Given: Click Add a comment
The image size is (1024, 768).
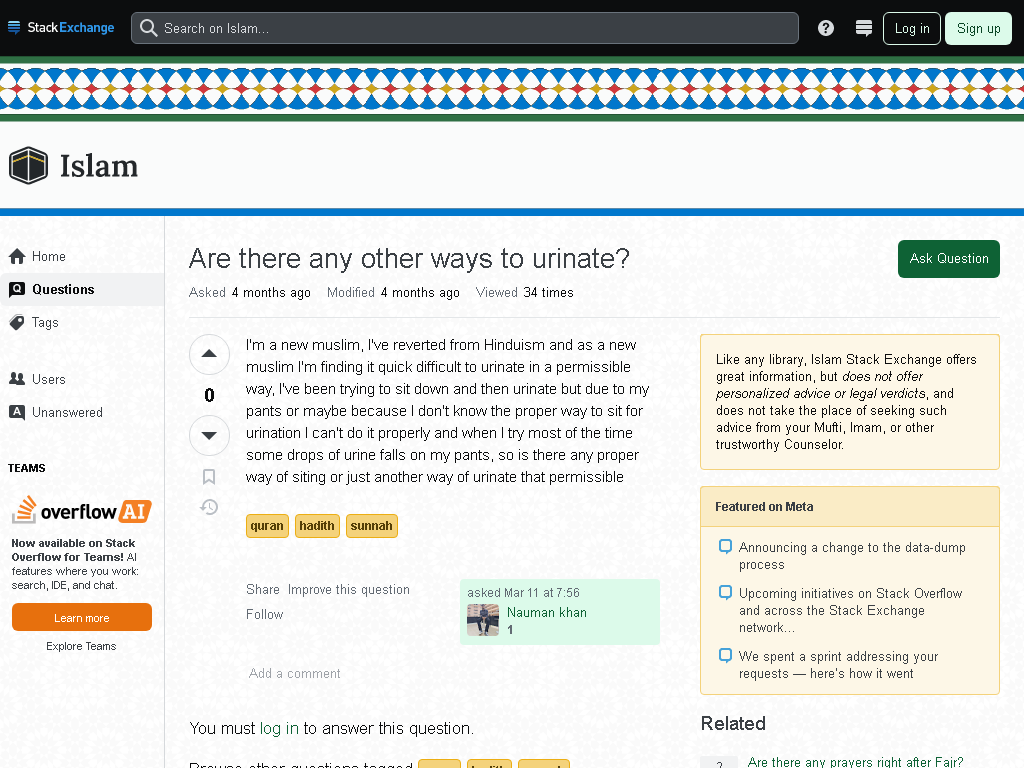Looking at the screenshot, I should point(295,673).
